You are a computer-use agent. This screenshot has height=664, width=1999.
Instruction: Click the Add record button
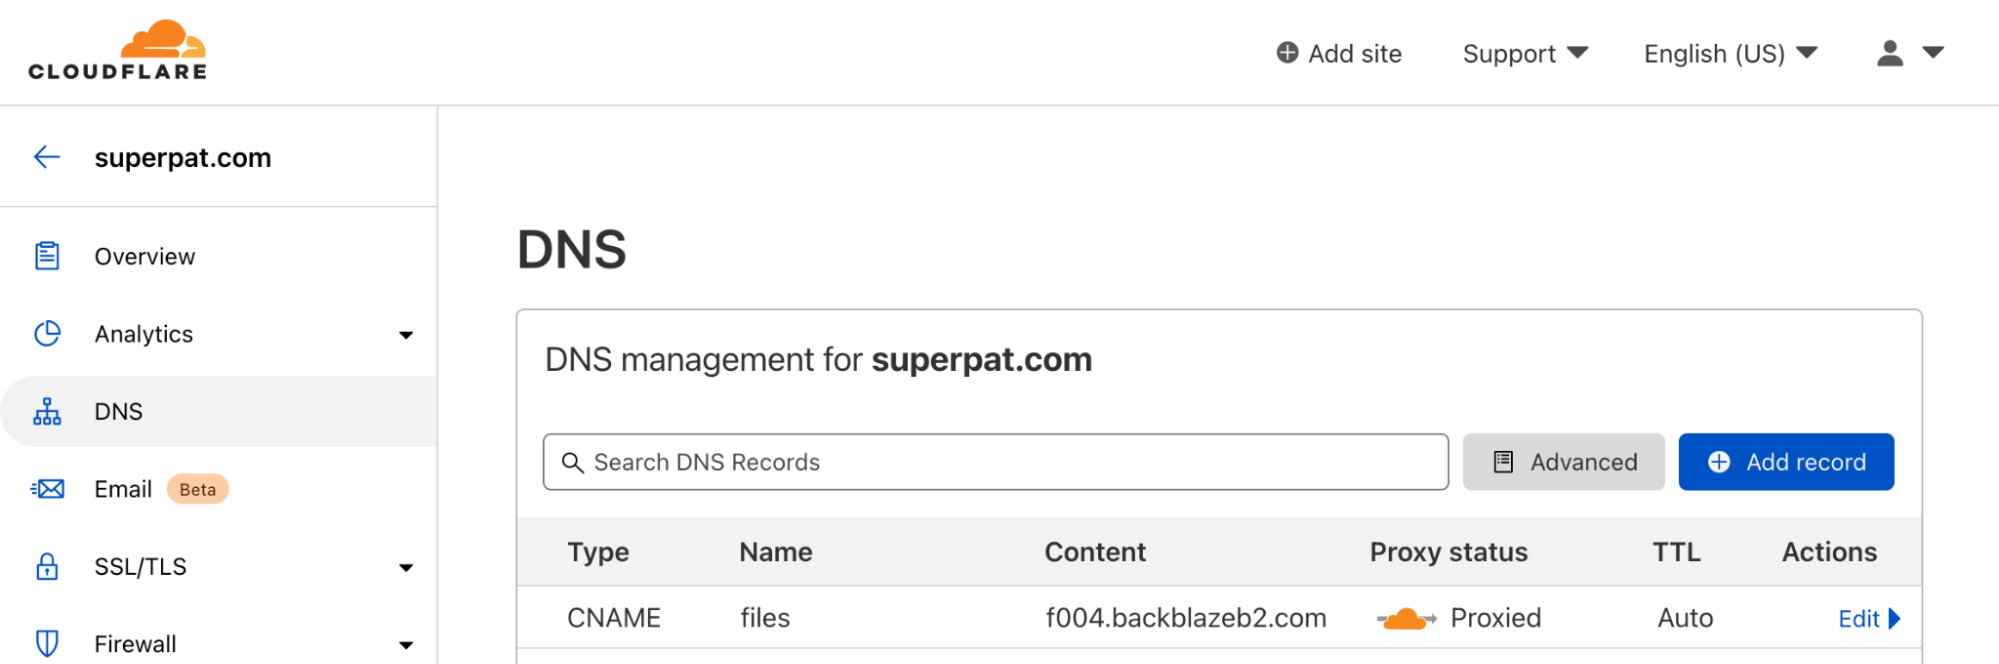point(1786,461)
